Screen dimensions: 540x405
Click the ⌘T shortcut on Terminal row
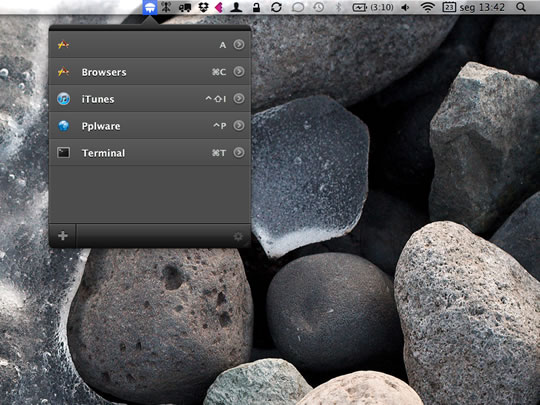(x=219, y=153)
